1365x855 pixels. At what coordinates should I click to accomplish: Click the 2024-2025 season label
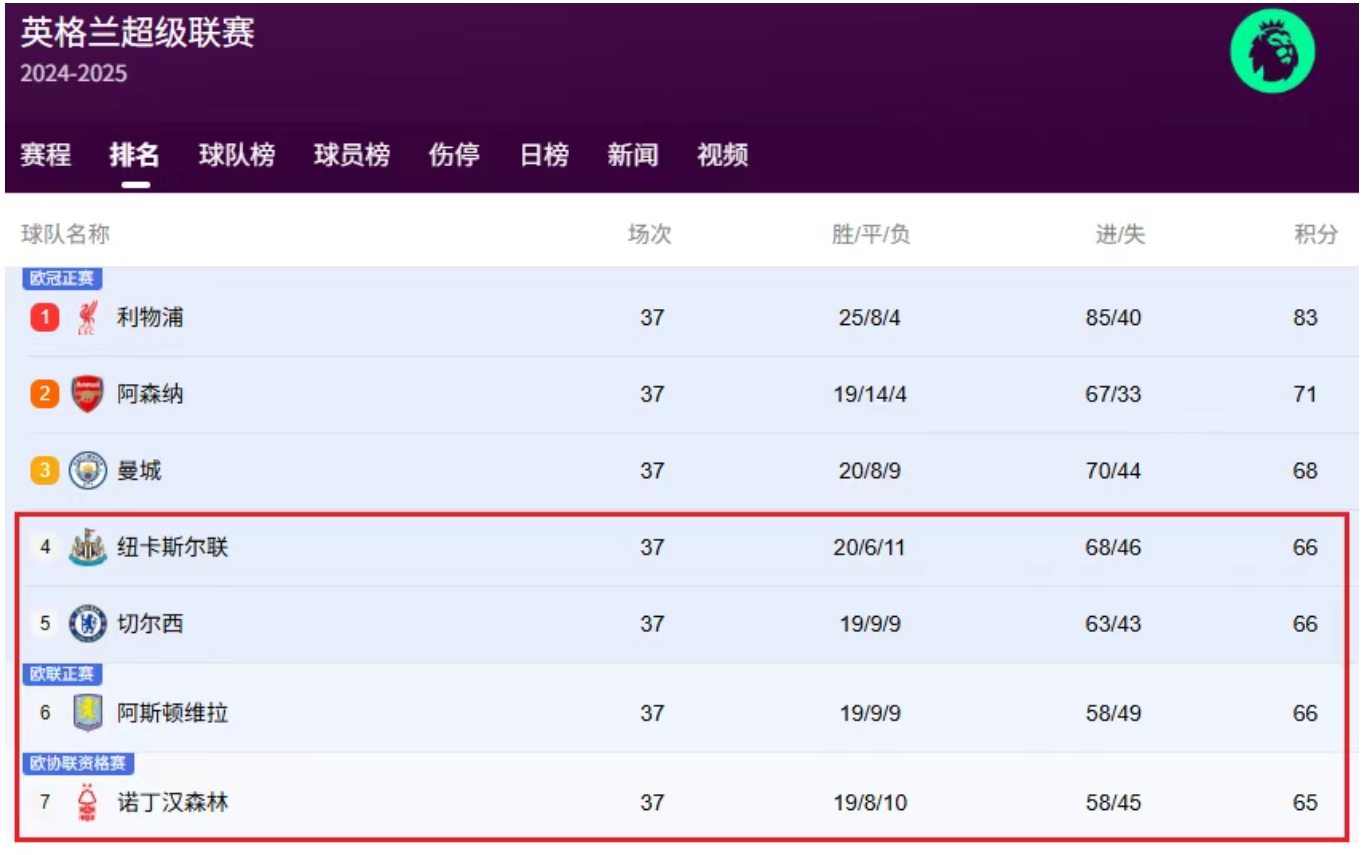click(74, 74)
